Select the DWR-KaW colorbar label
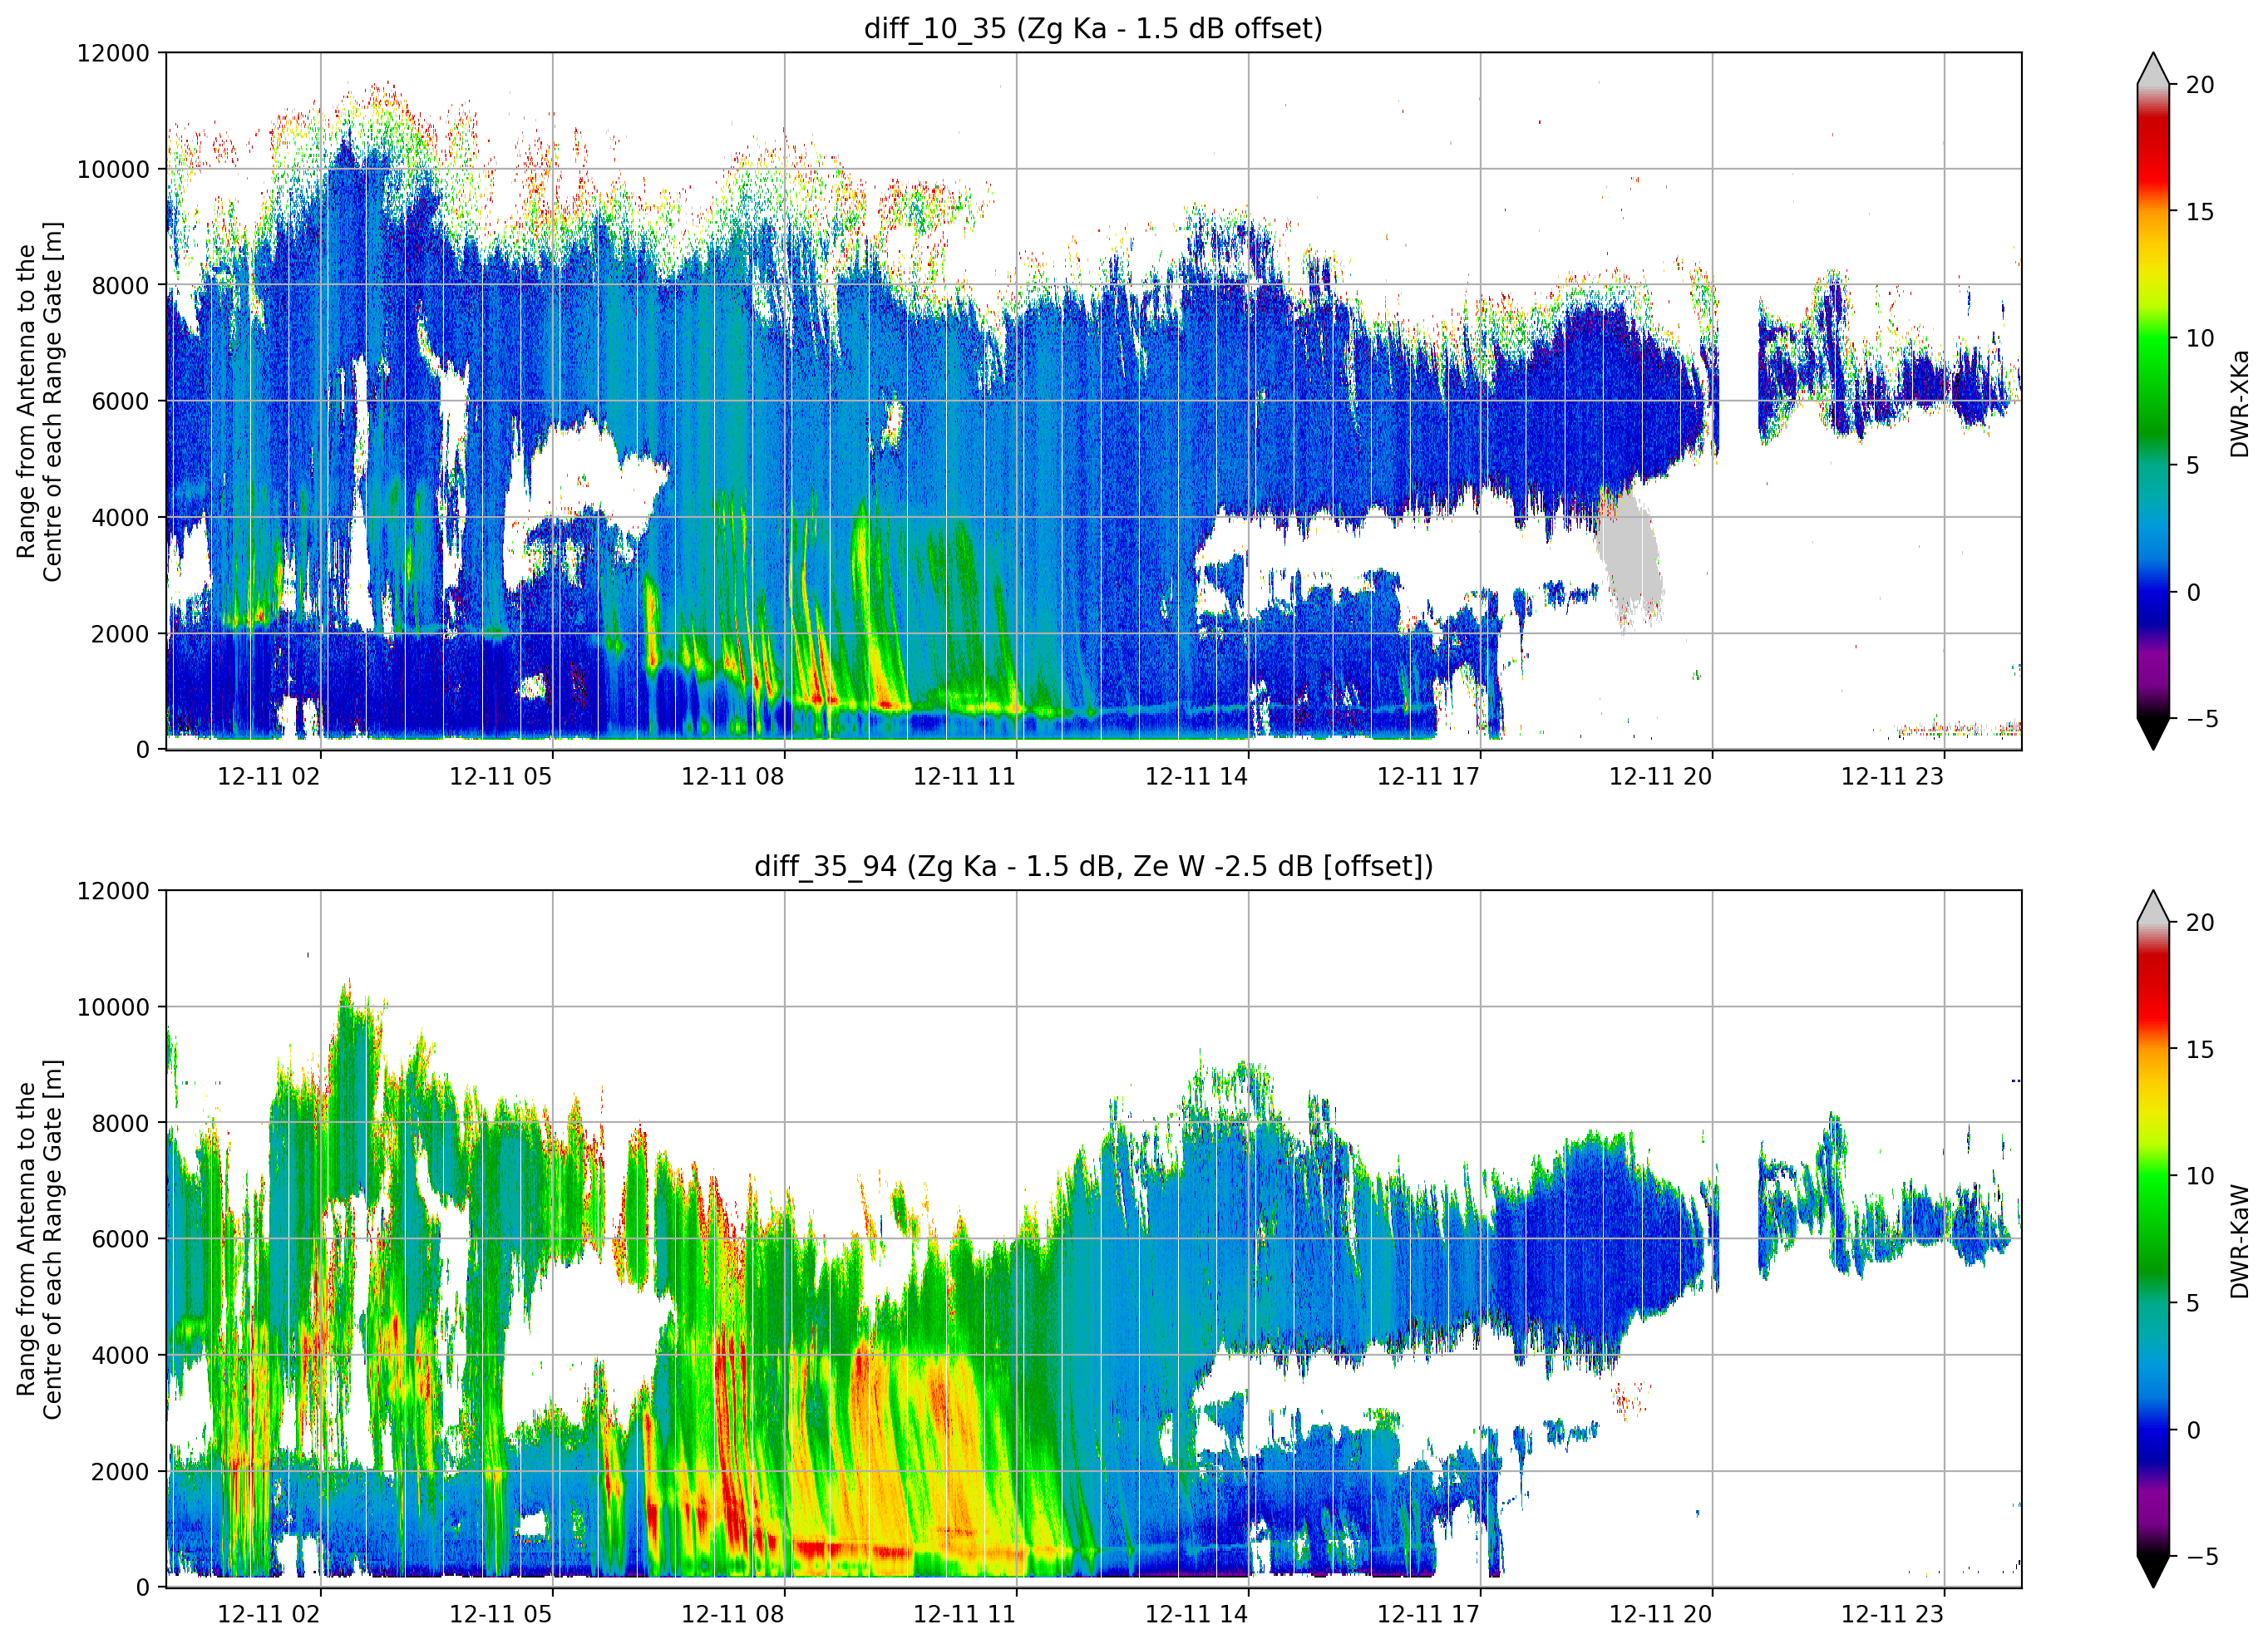 (x=2238, y=1241)
